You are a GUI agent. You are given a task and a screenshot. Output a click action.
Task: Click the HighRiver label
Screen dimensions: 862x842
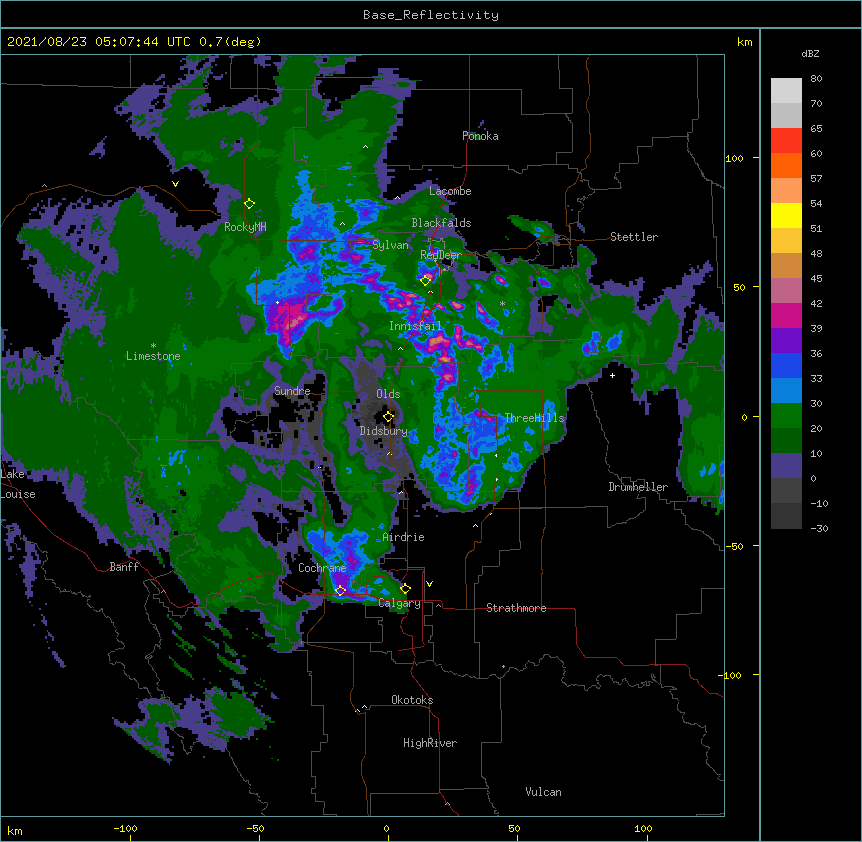point(430,743)
